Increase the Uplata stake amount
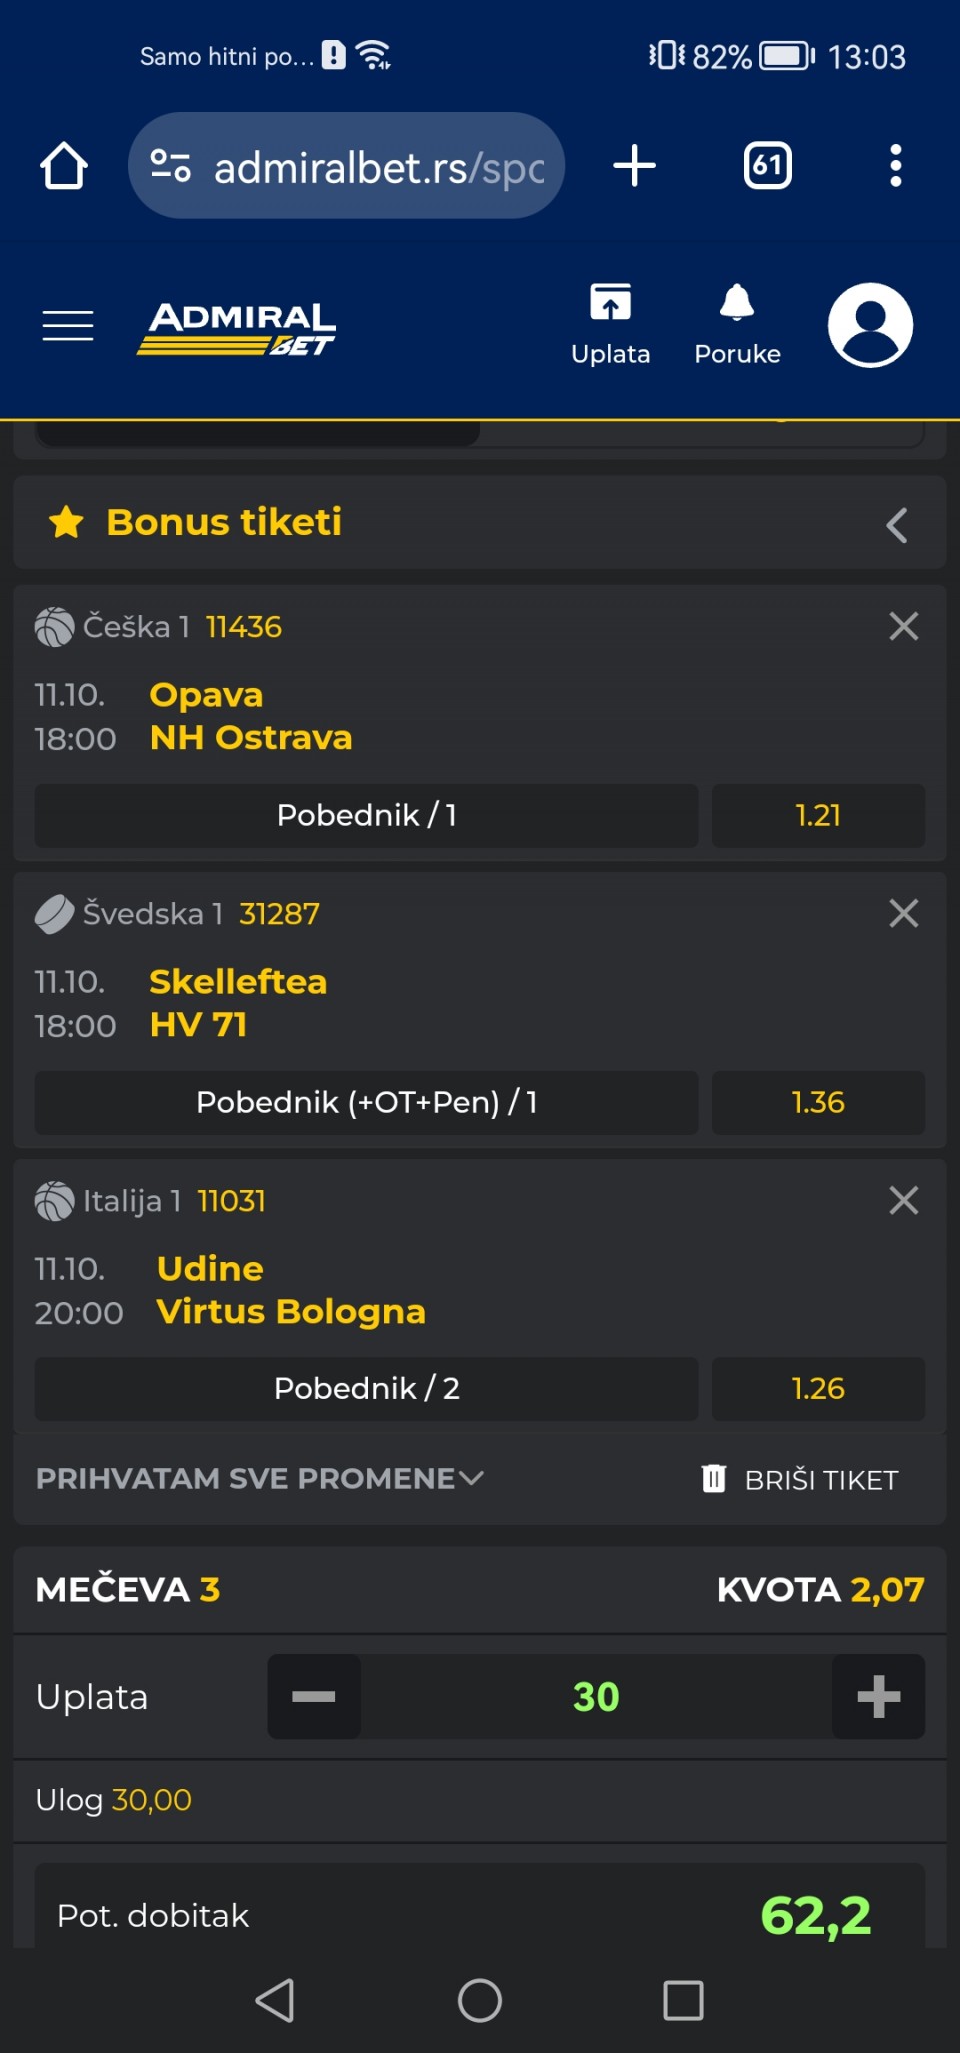Screen dimensions: 960x2053 coord(878,1697)
